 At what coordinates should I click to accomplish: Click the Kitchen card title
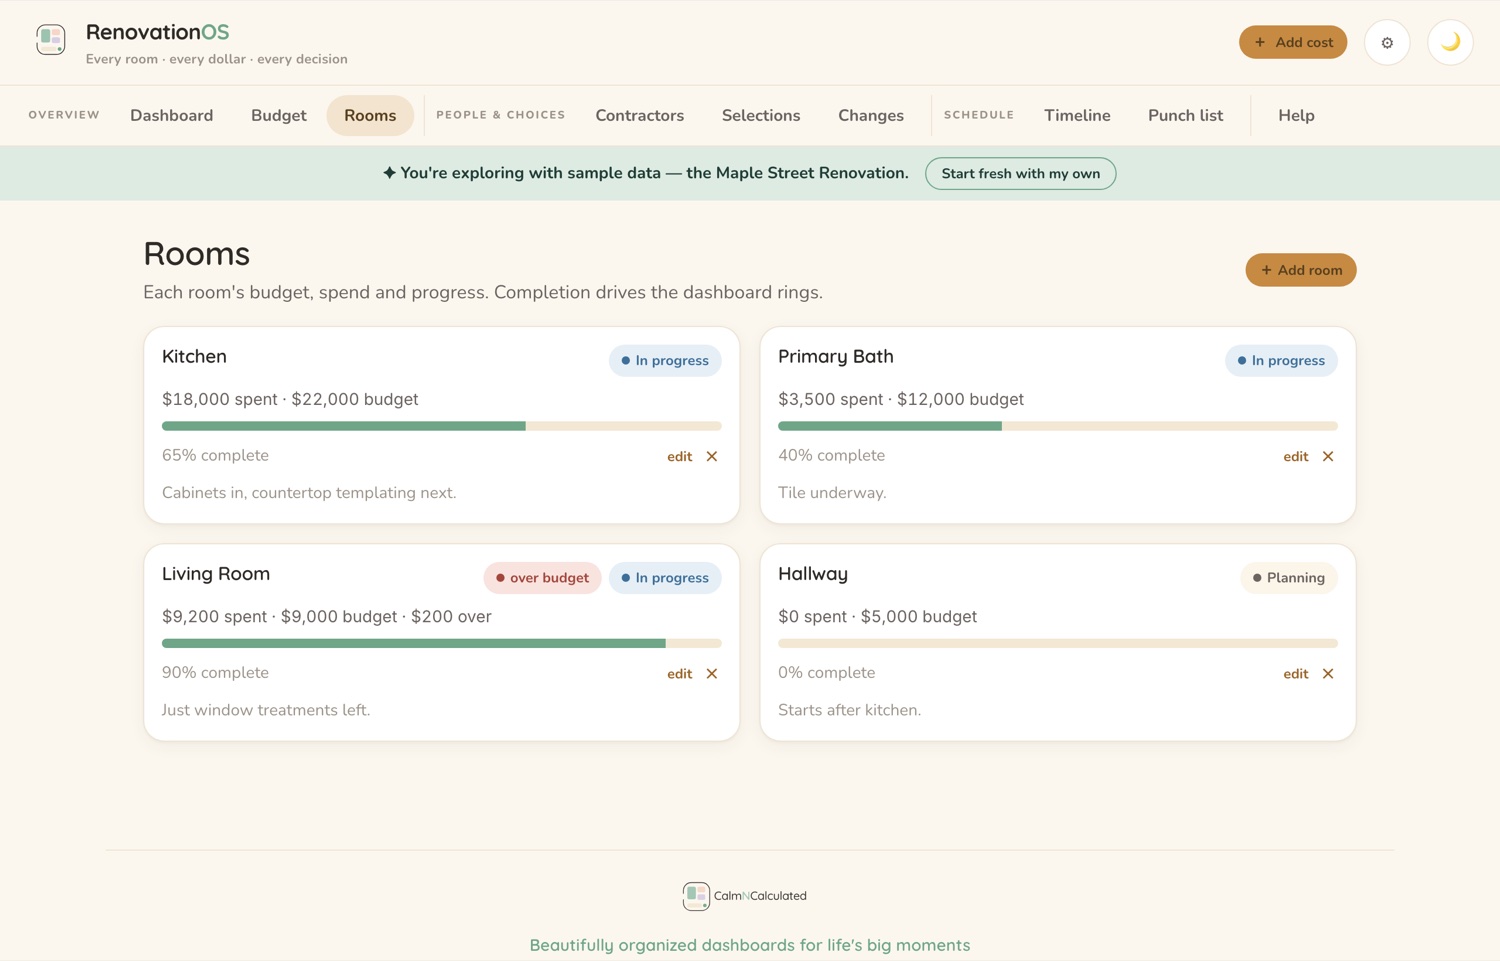click(194, 356)
